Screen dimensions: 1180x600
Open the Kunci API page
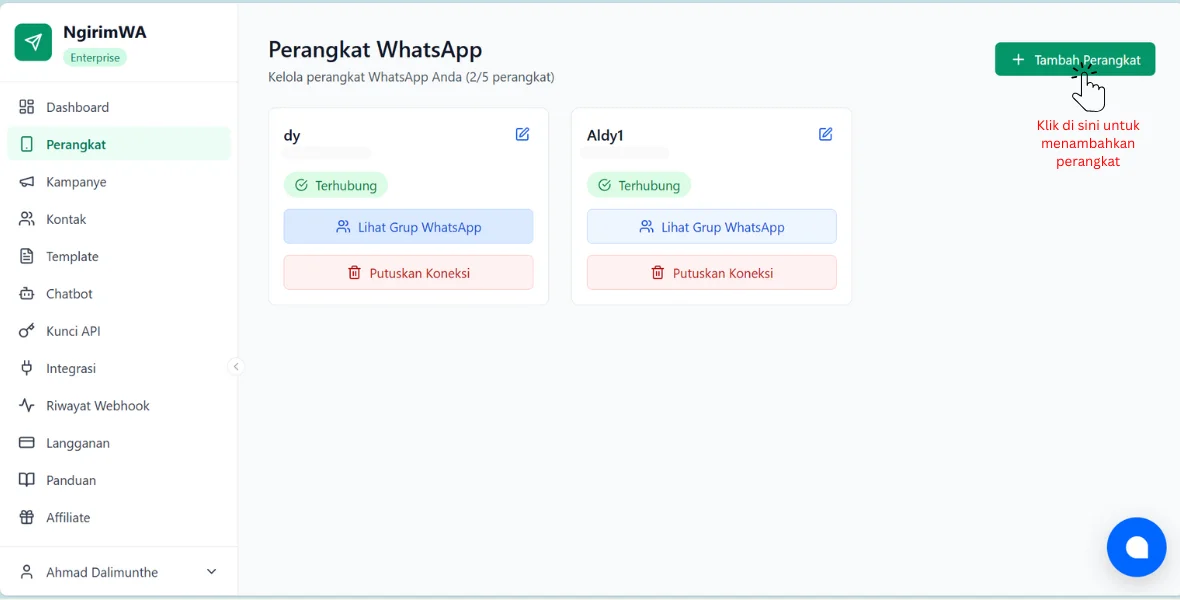(x=119, y=330)
